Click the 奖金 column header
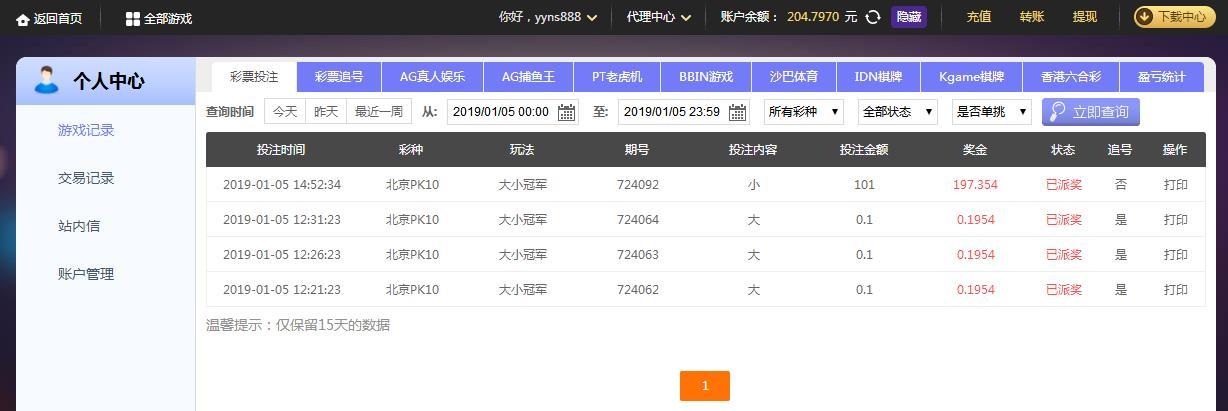This screenshot has height=411, width=1228. [975, 150]
